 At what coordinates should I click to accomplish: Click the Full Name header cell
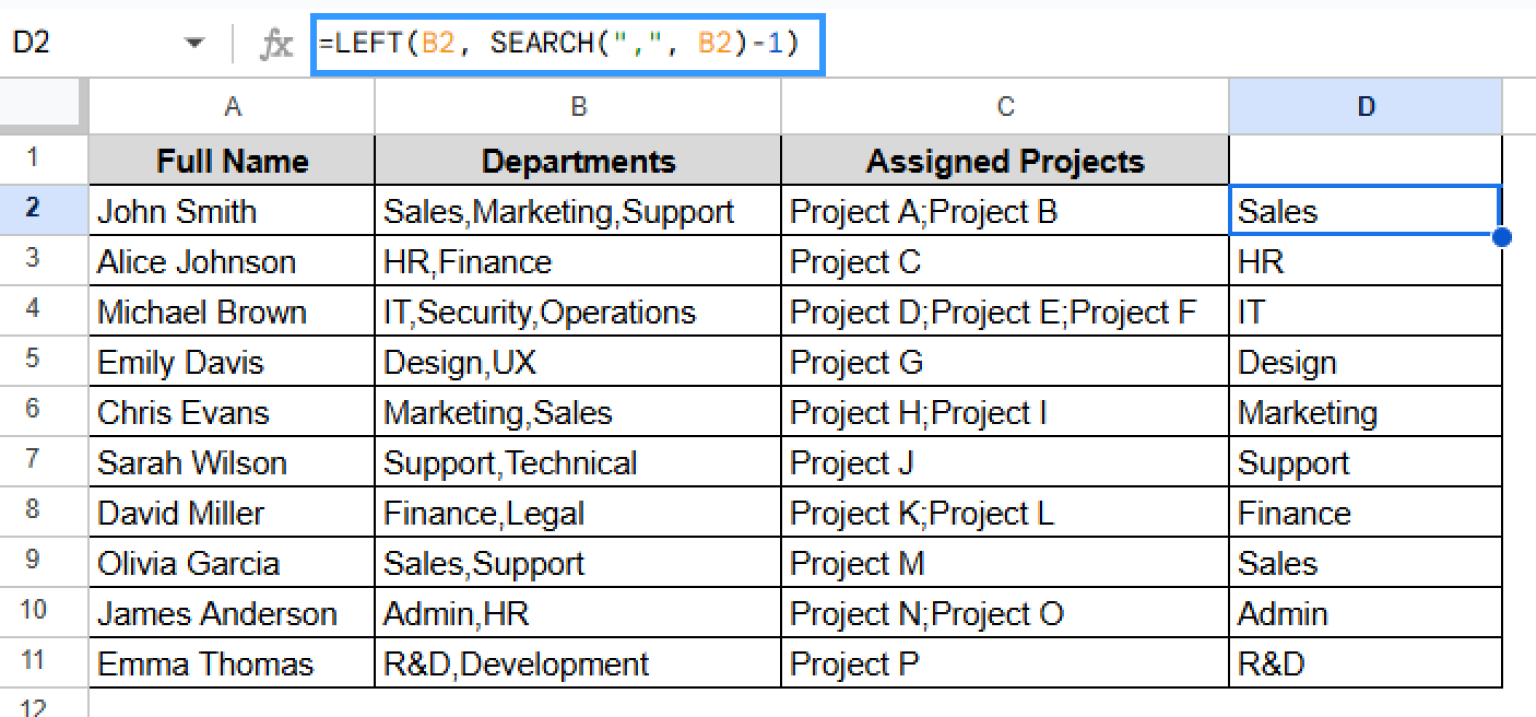point(232,160)
